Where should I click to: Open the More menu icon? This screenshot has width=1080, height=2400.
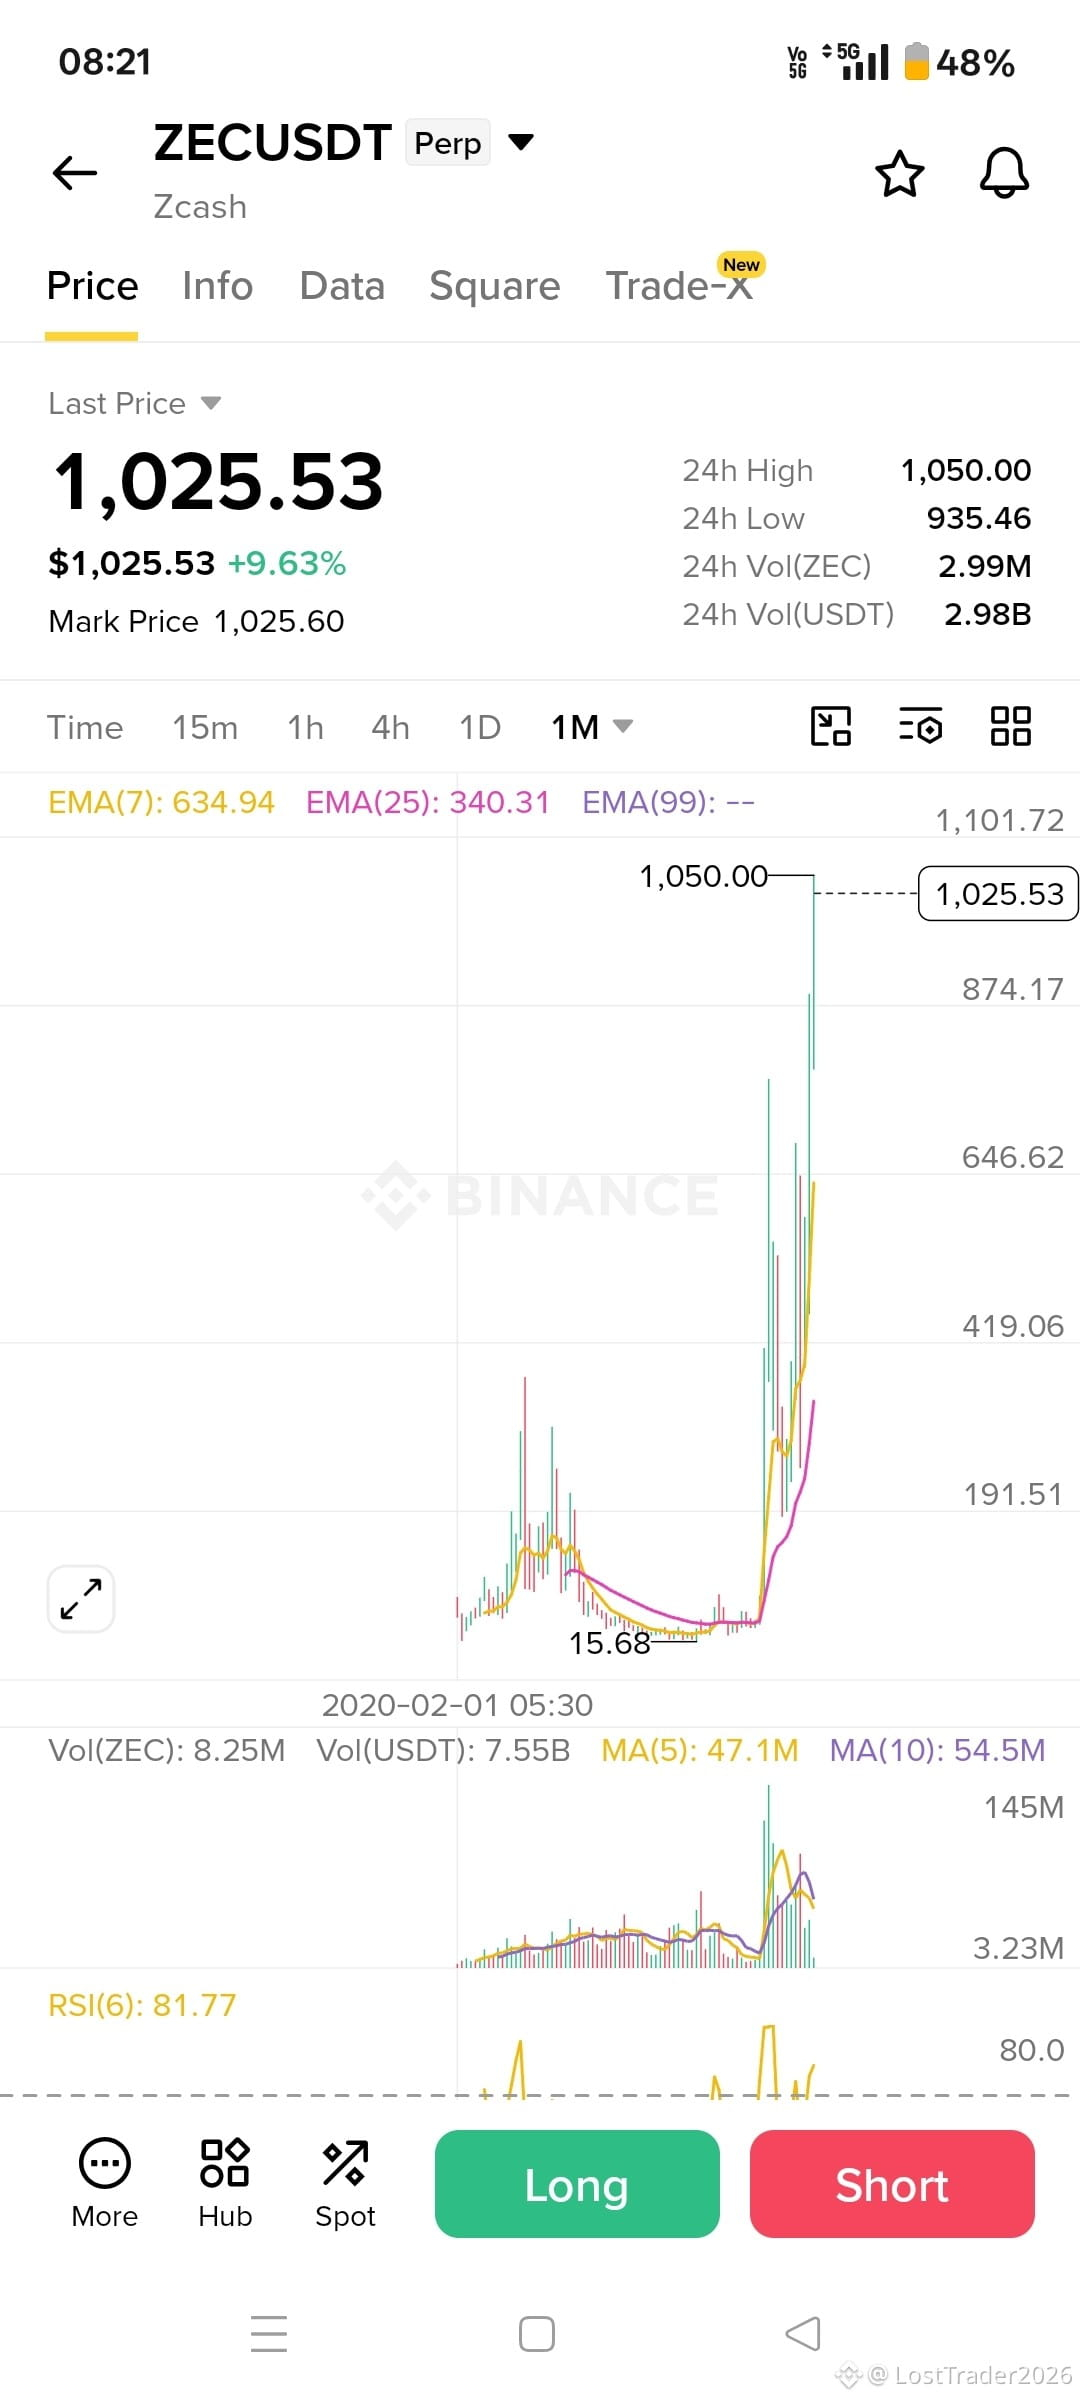105,2184
